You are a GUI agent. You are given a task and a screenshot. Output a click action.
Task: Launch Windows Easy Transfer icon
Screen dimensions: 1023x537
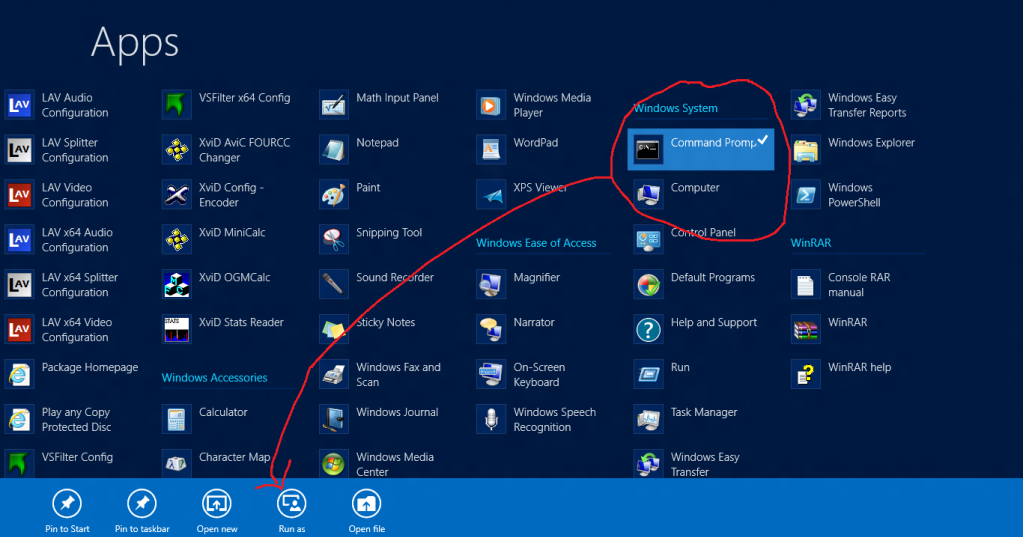pos(648,463)
